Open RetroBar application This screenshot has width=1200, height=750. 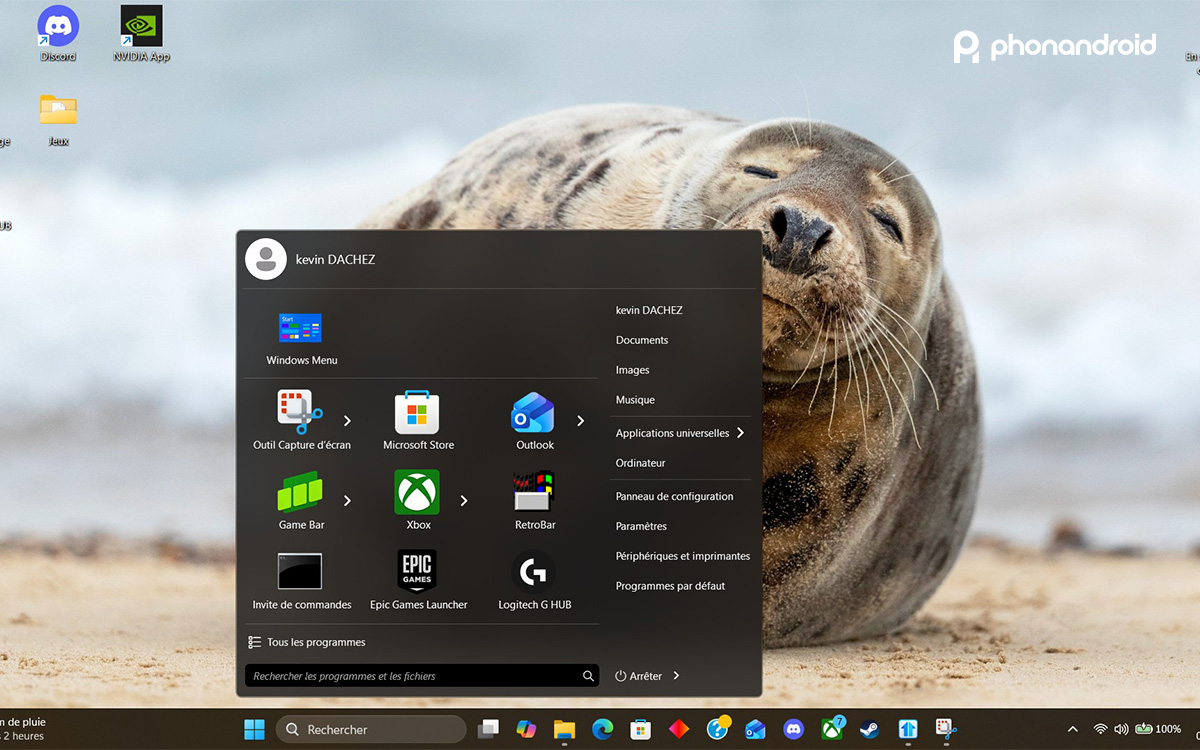pyautogui.click(x=534, y=500)
